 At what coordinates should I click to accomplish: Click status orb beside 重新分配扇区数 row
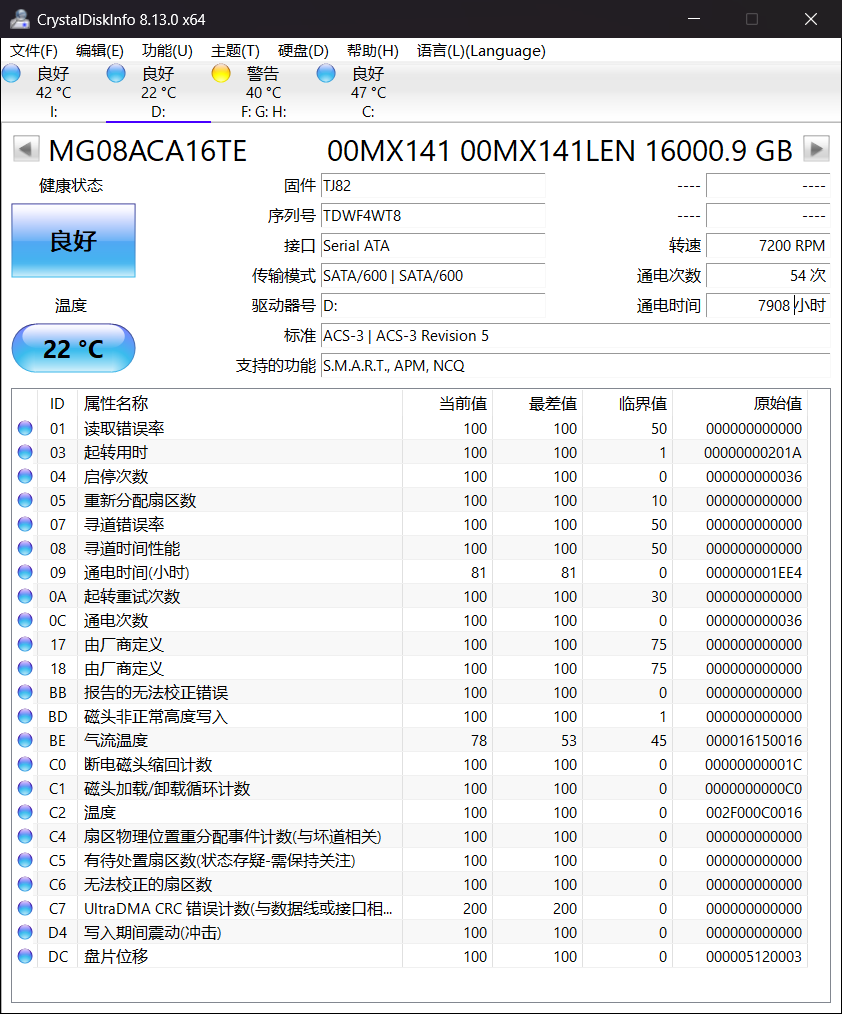point(25,501)
